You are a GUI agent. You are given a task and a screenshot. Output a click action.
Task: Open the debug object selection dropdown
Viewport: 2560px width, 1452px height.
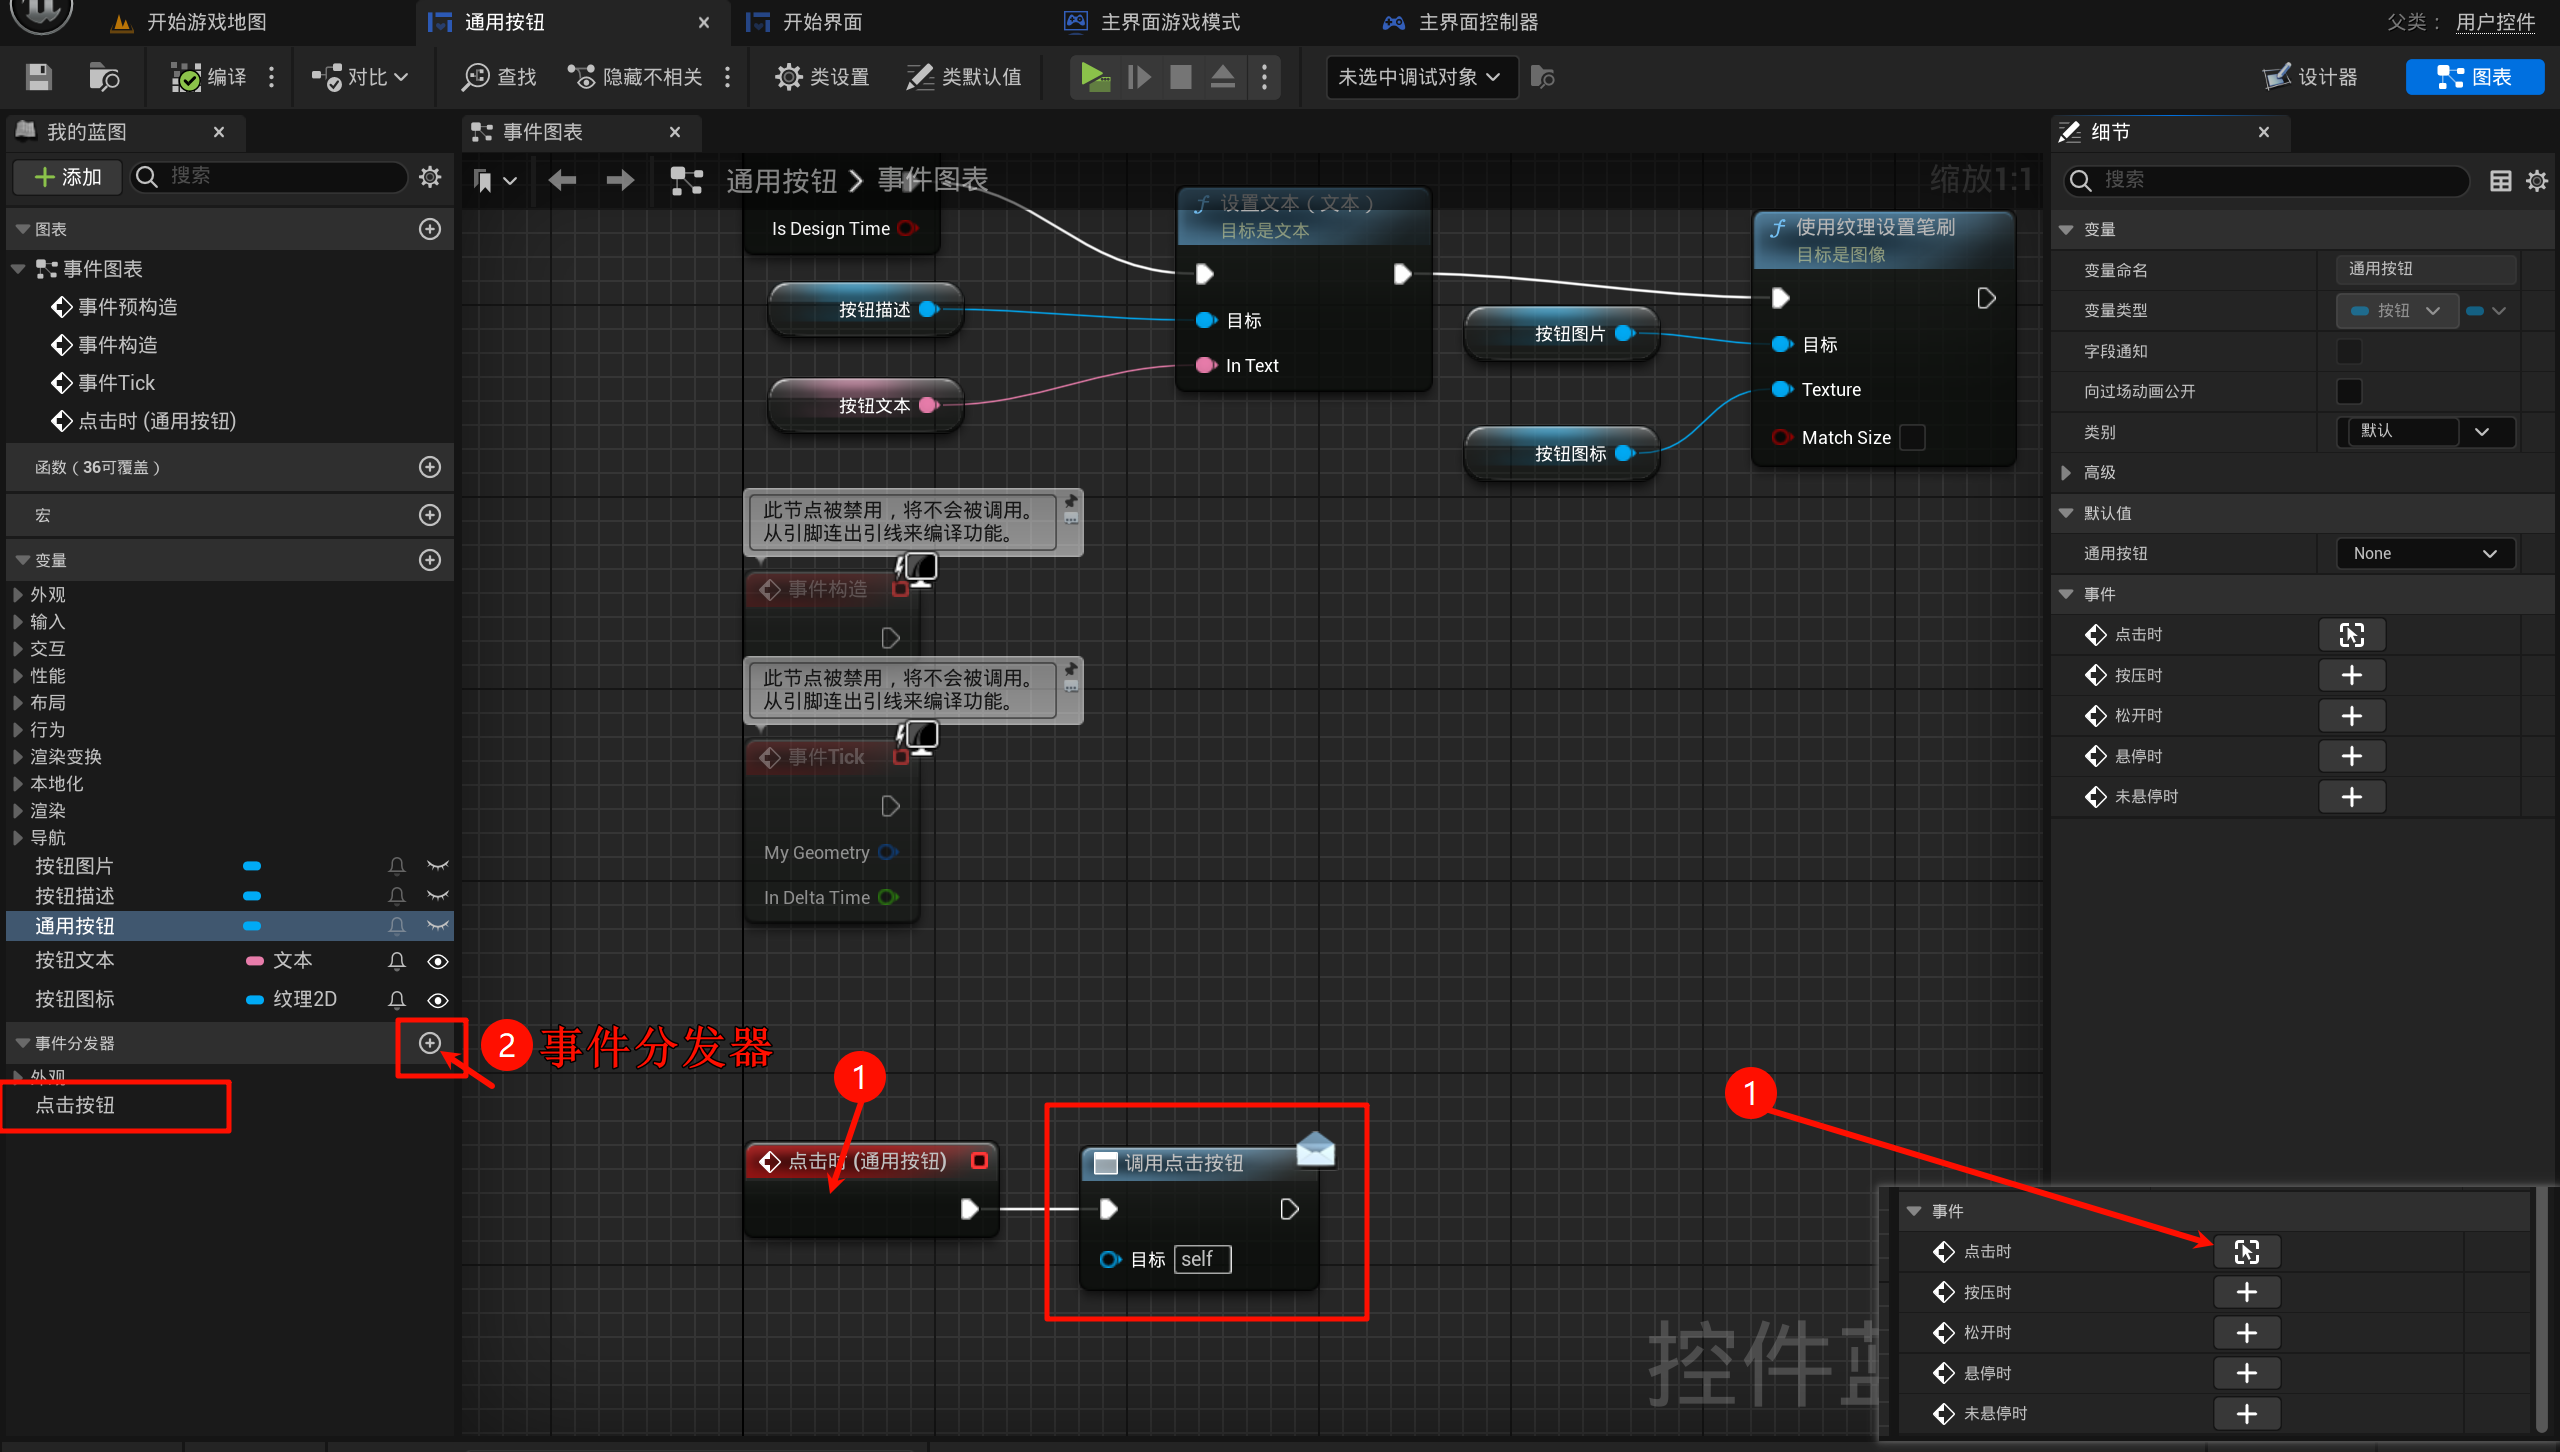click(x=1420, y=77)
